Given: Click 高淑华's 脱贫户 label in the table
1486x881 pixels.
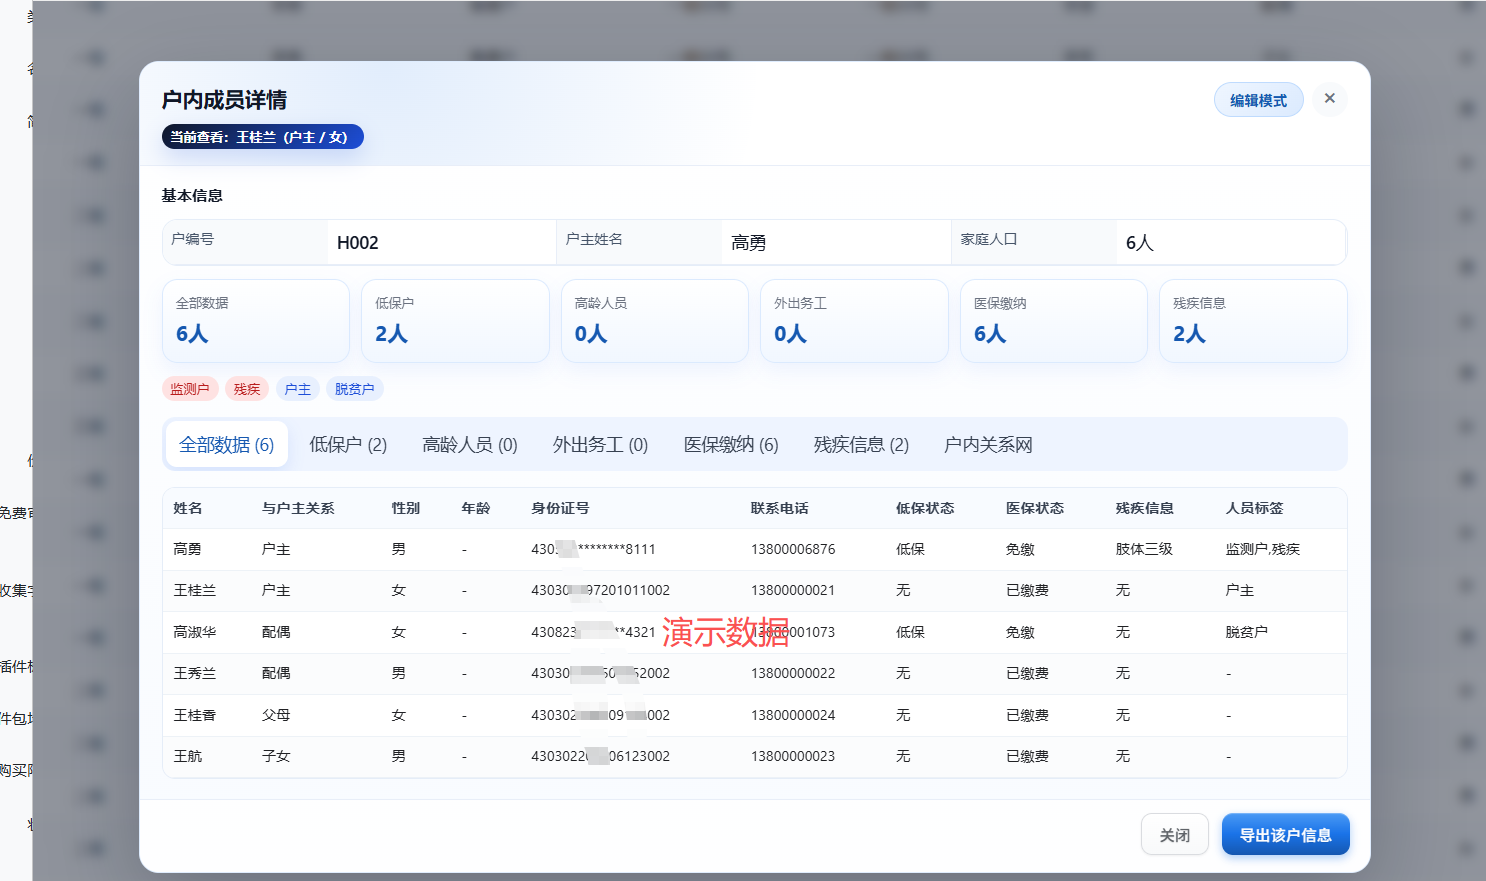Looking at the screenshot, I should coord(1247,632).
